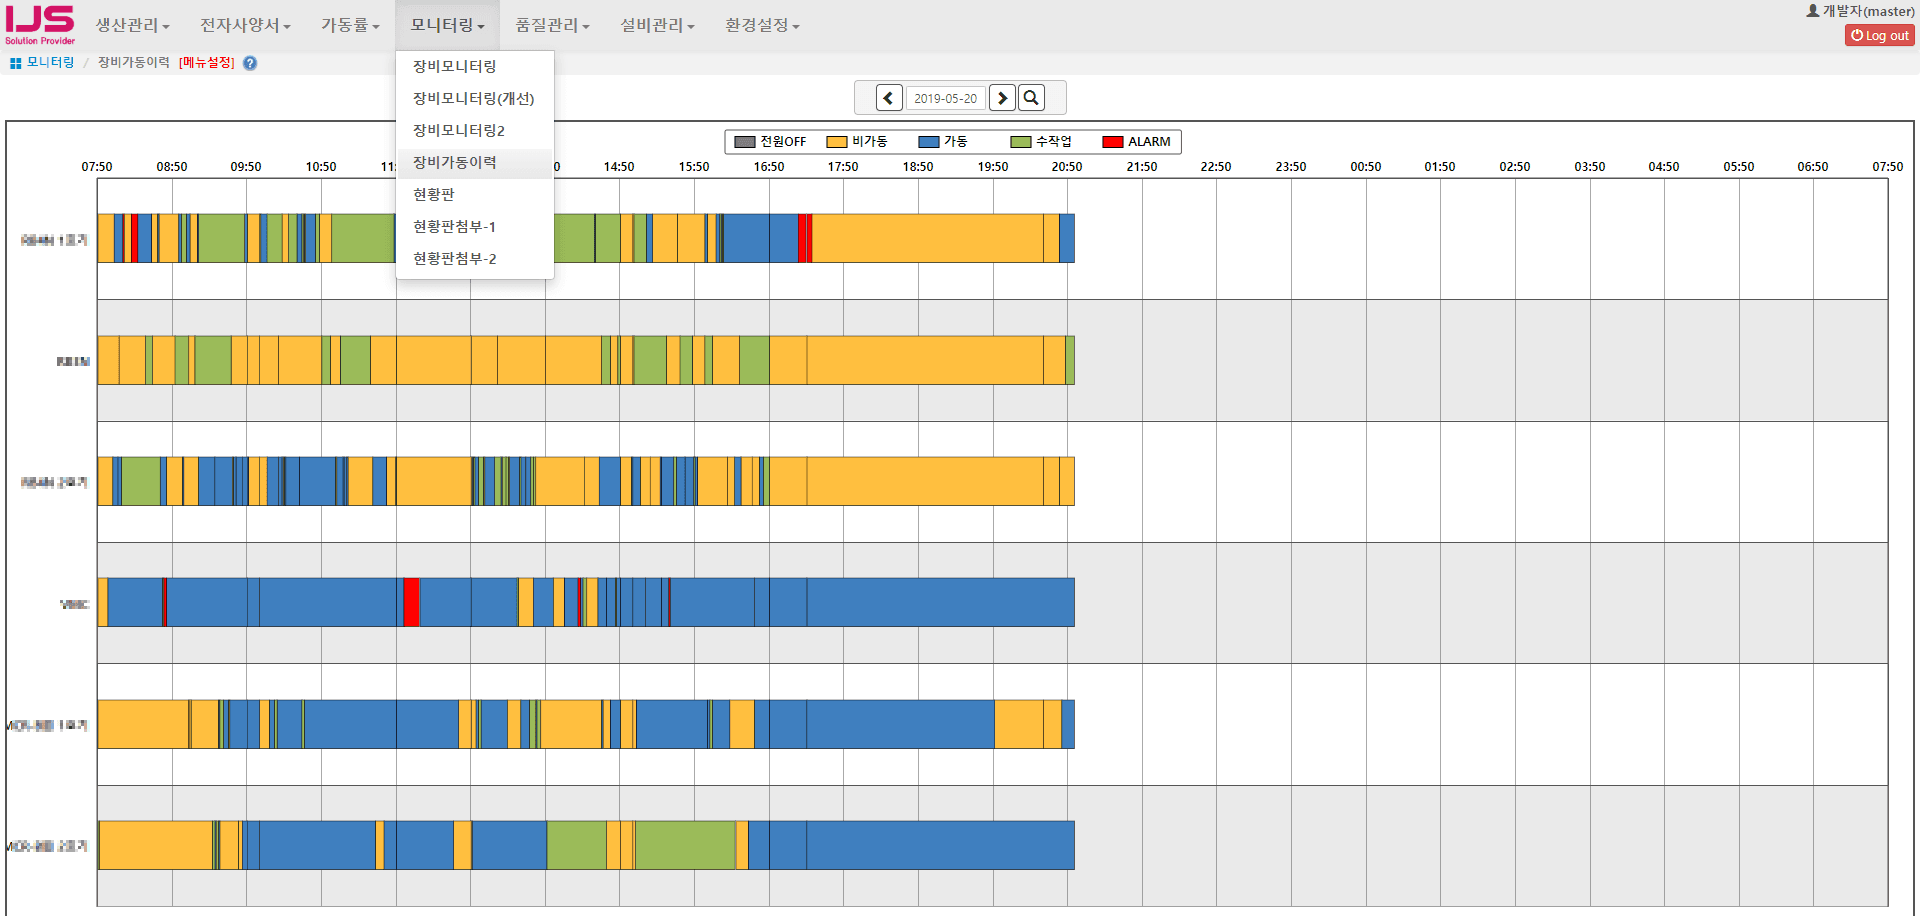Expand the 설비관리 menu

[657, 25]
